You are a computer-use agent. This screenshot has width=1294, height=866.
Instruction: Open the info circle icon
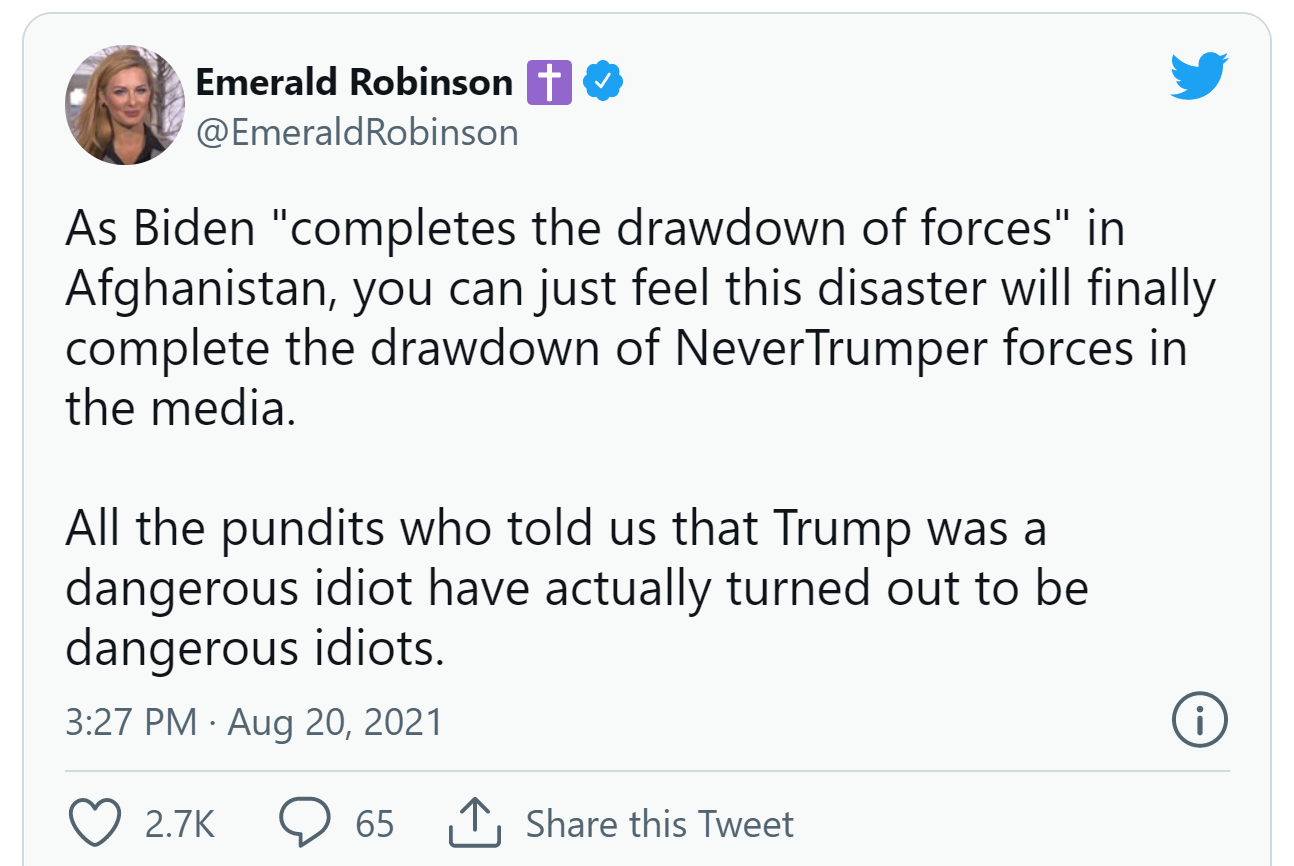click(1197, 721)
